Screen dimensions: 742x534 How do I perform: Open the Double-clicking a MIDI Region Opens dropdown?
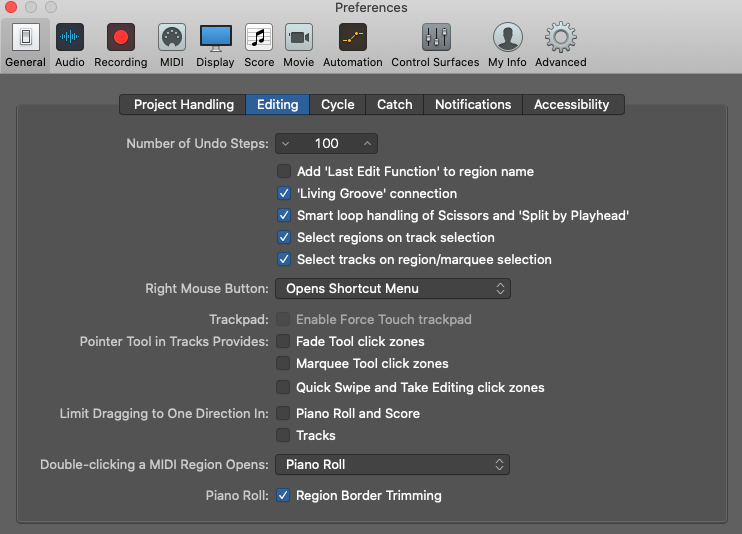(x=392, y=464)
